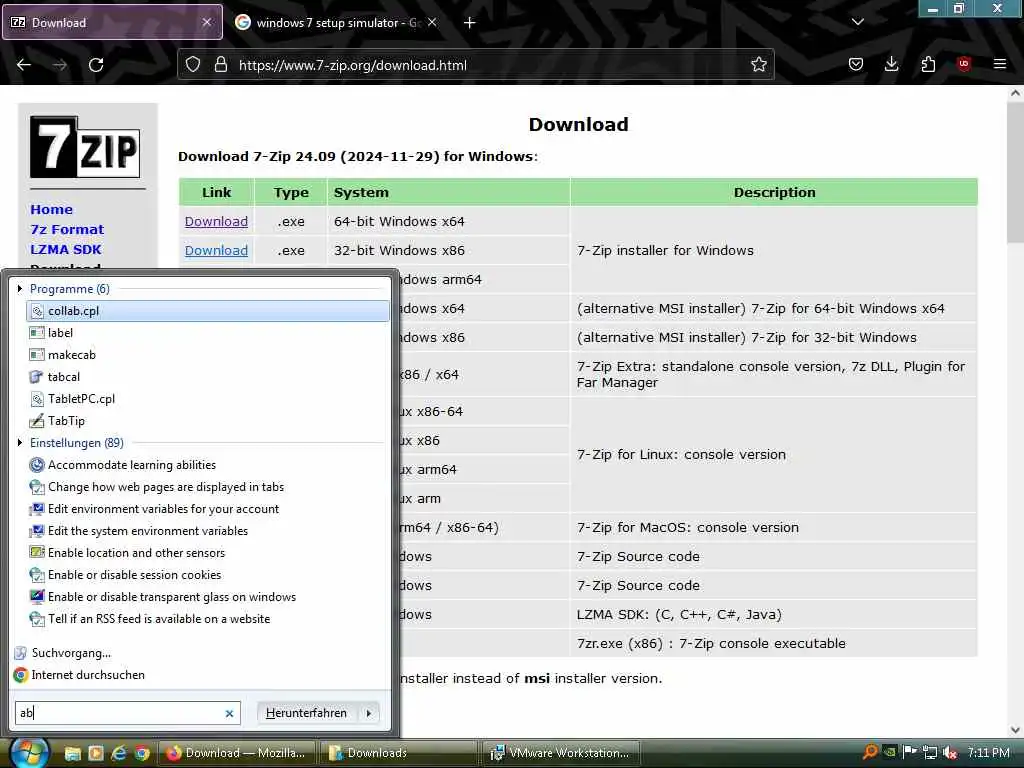Collapse the Programme (6) group
1024x768 pixels.
pos(20,289)
